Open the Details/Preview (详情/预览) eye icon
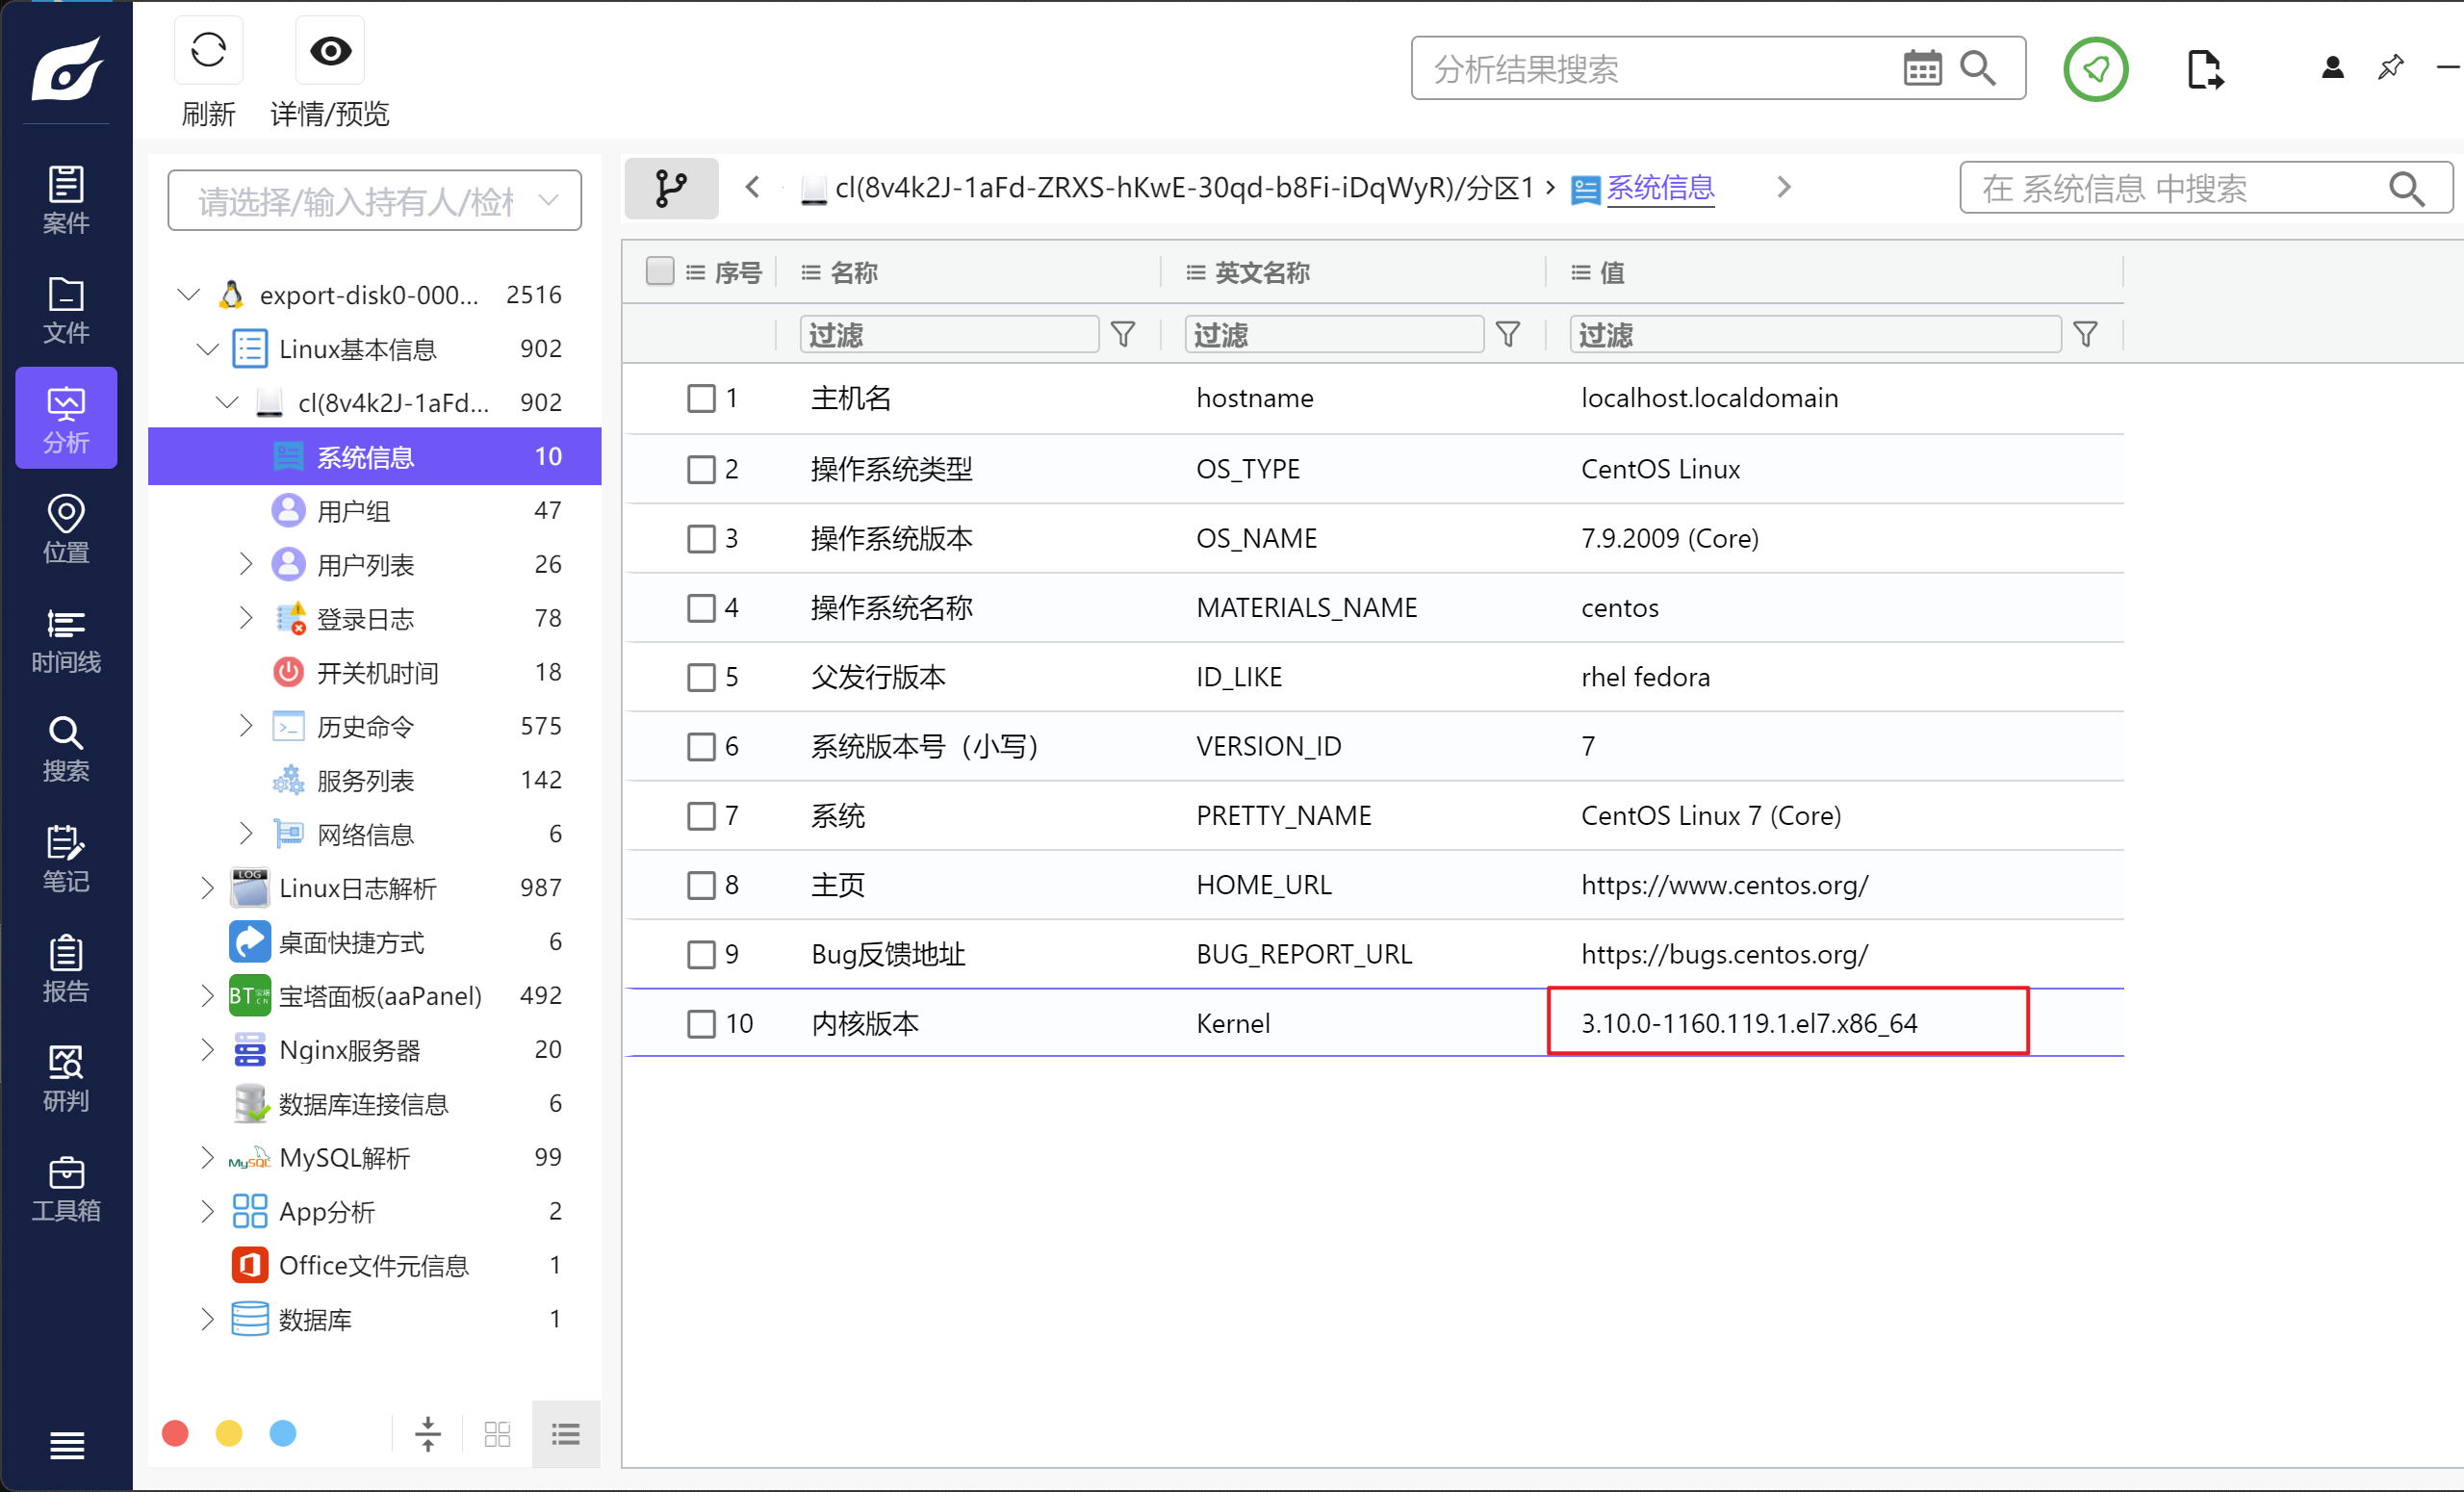This screenshot has height=1492, width=2464. coord(330,51)
